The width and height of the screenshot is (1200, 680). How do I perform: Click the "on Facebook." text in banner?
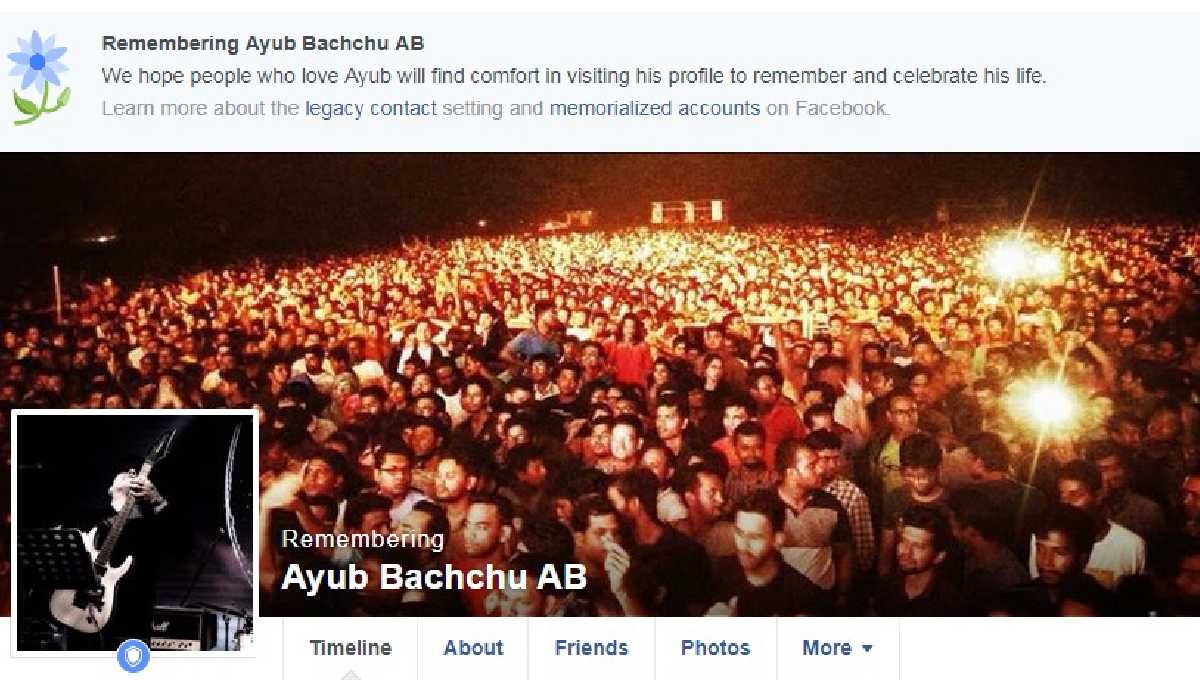(x=827, y=108)
